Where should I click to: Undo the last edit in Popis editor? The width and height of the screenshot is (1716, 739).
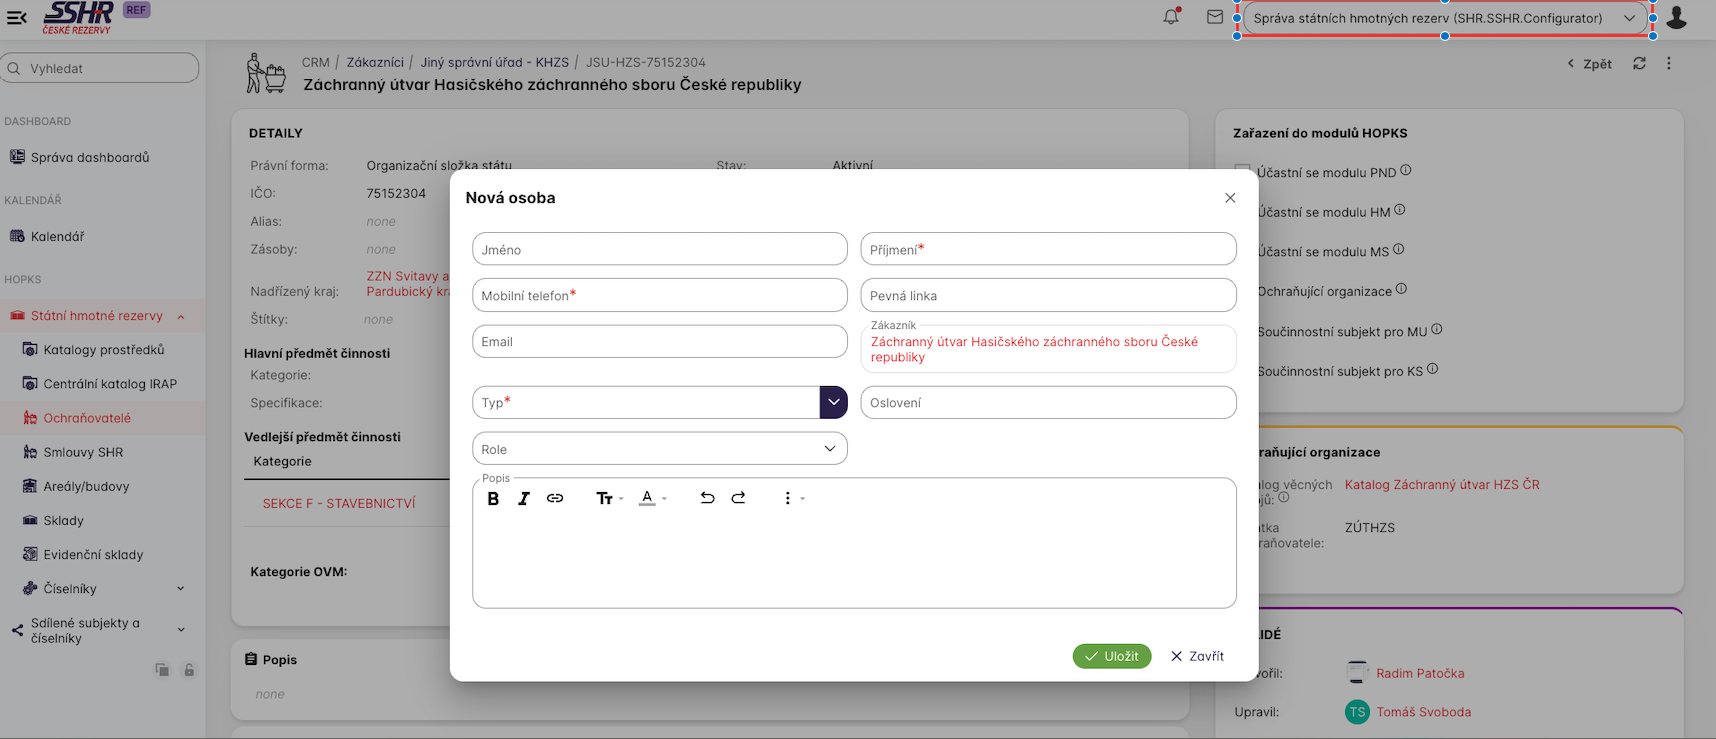707,498
